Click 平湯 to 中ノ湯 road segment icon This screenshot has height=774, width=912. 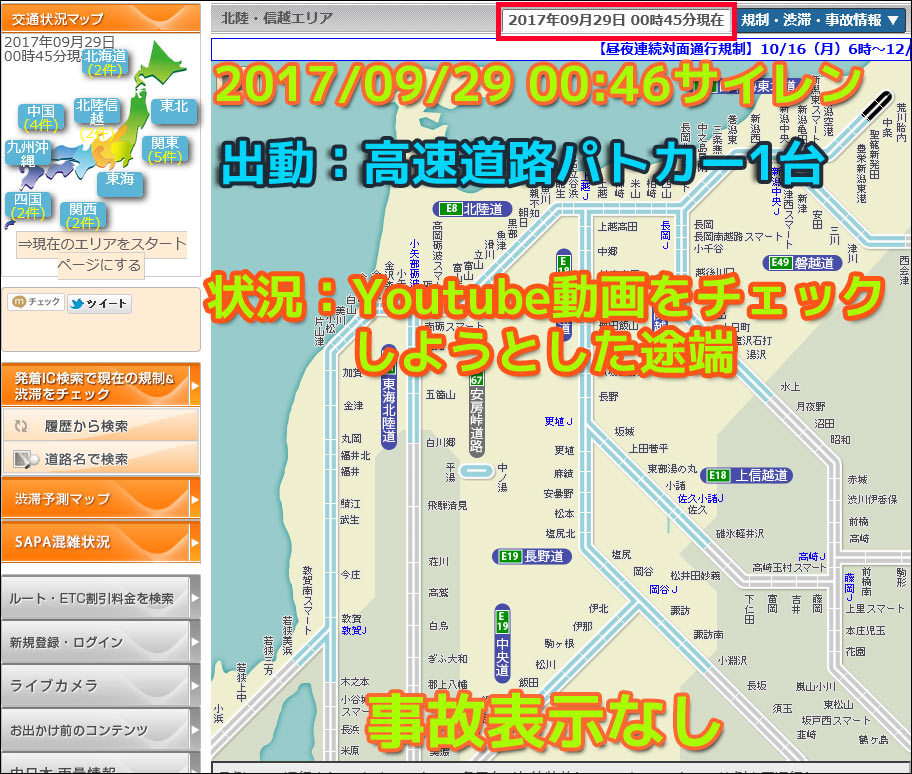(x=477, y=471)
